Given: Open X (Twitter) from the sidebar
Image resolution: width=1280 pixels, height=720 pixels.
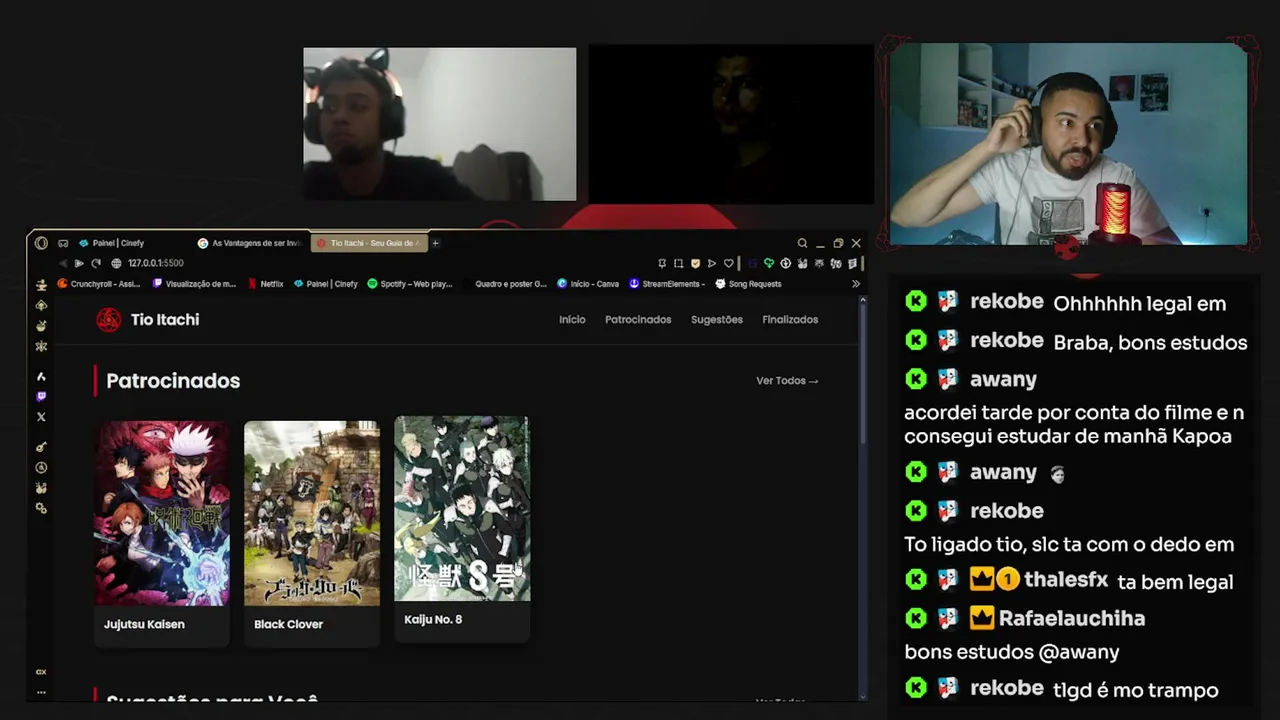Looking at the screenshot, I should click(x=41, y=417).
